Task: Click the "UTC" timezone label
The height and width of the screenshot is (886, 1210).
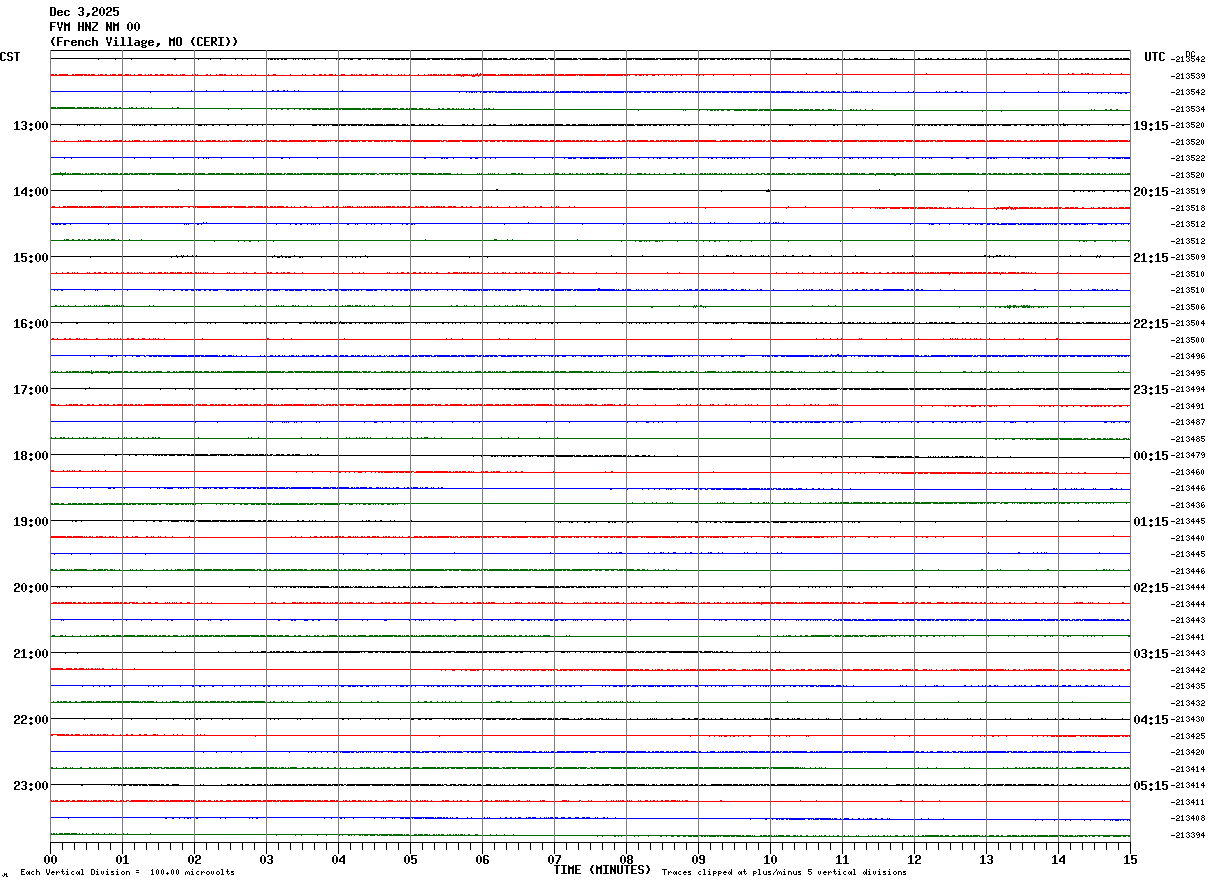Action: point(1155,57)
